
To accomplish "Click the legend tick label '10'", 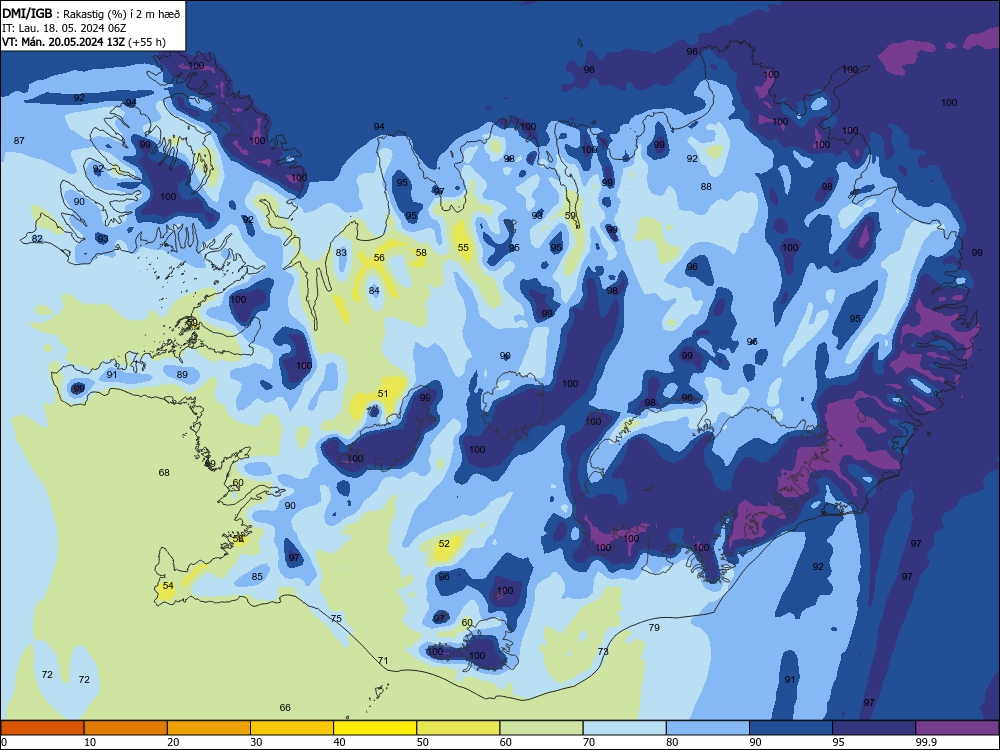I will click(90, 742).
